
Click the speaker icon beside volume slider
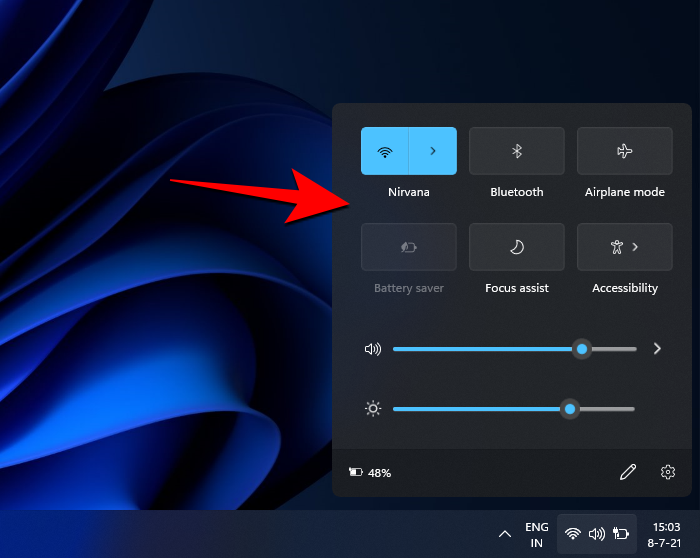pyautogui.click(x=373, y=349)
